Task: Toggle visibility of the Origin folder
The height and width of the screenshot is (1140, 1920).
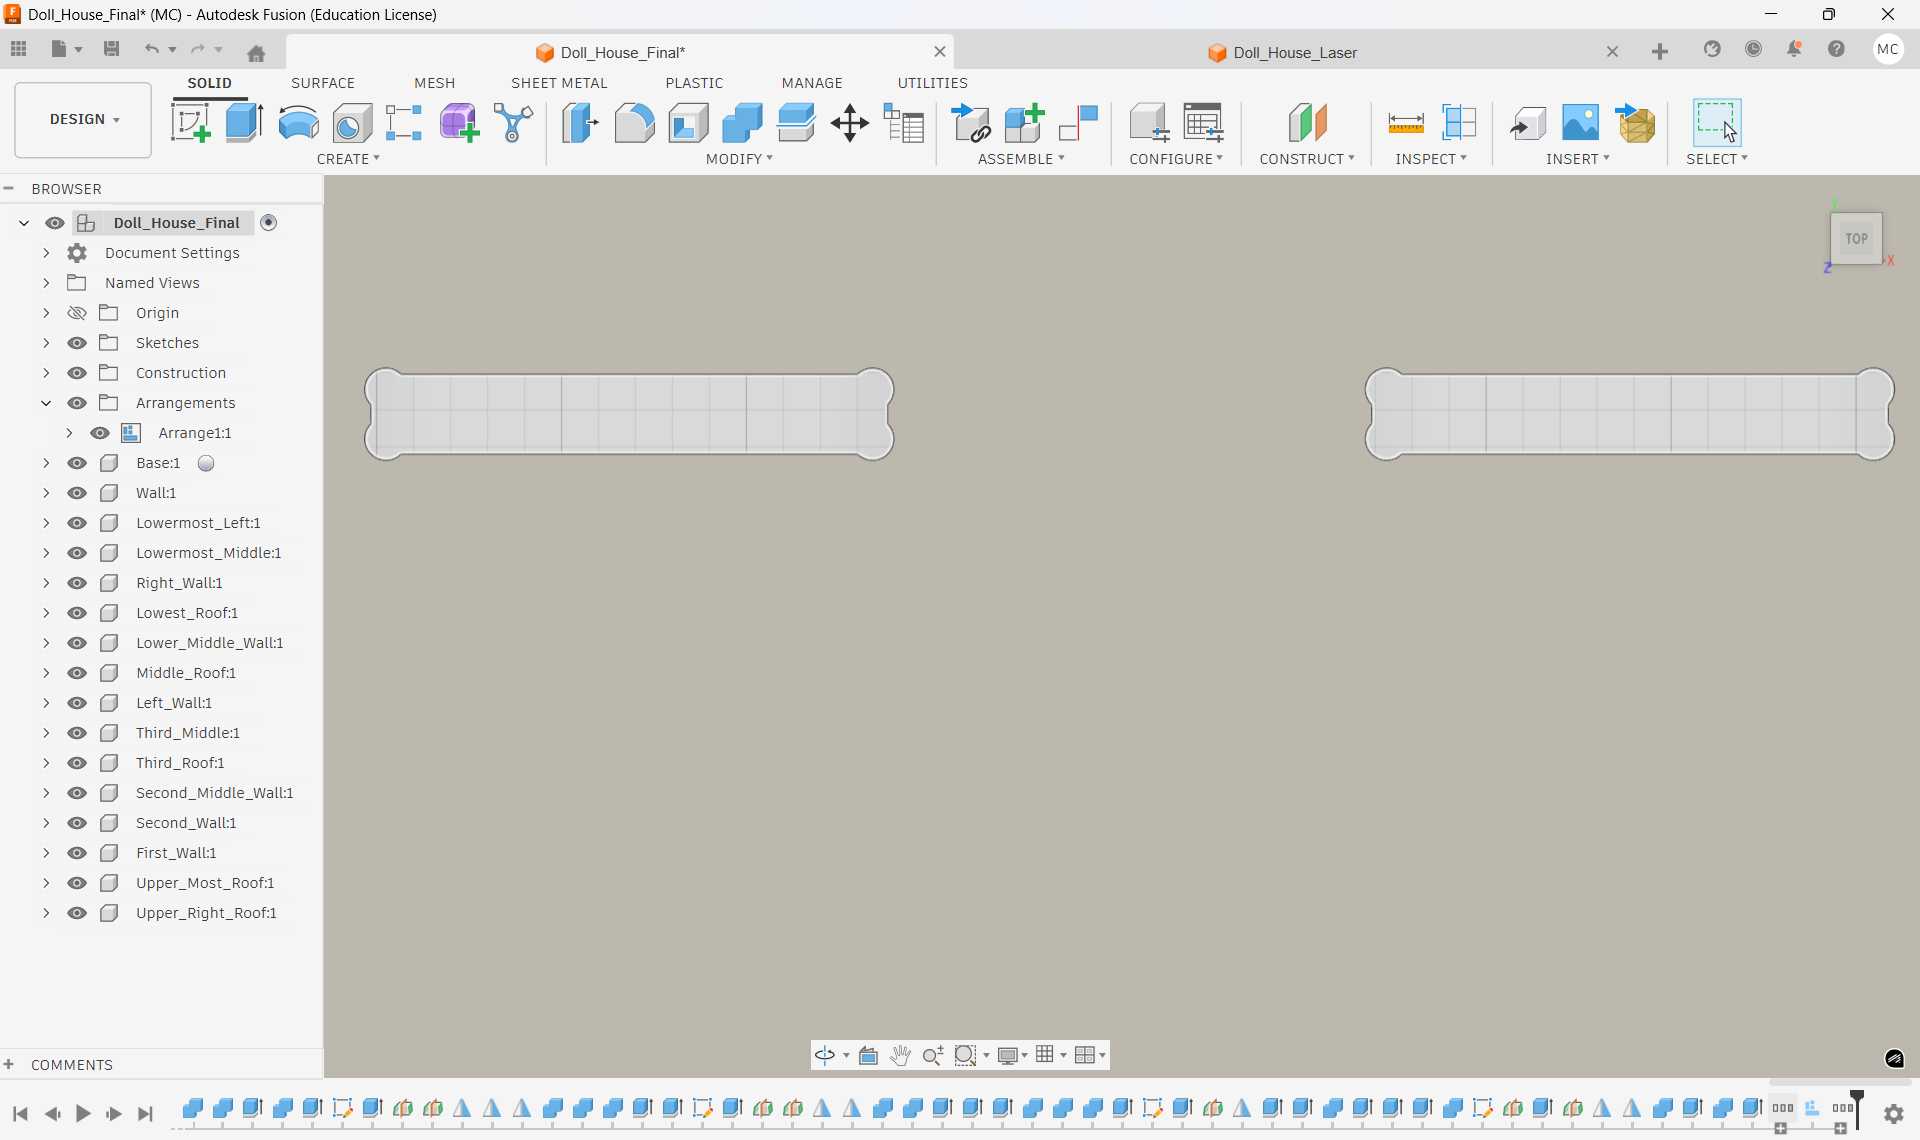Action: pos(78,313)
